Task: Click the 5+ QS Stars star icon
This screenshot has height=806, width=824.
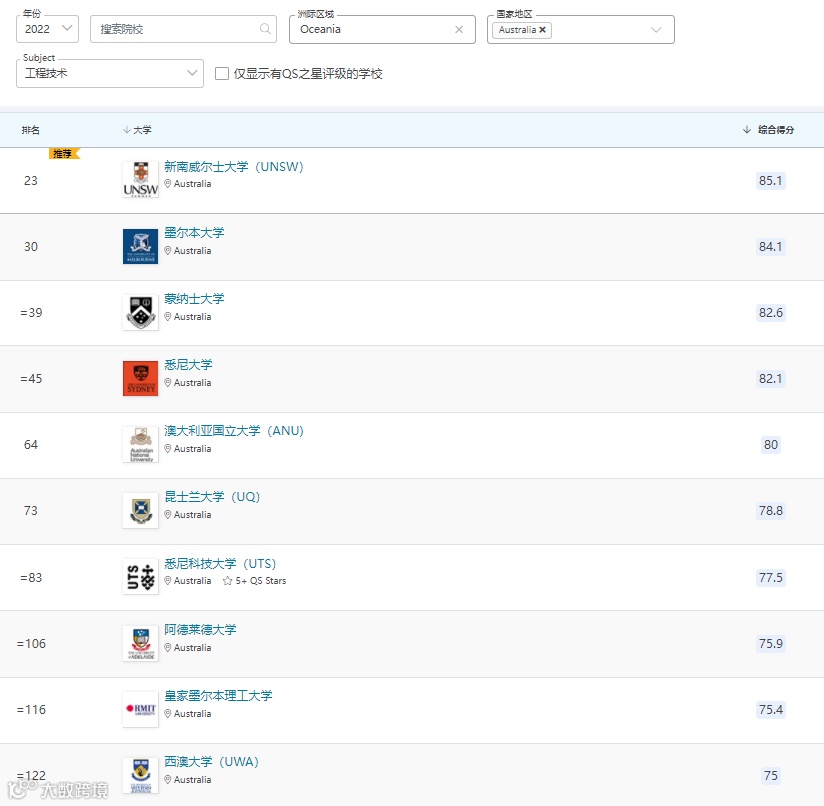Action: (x=228, y=581)
